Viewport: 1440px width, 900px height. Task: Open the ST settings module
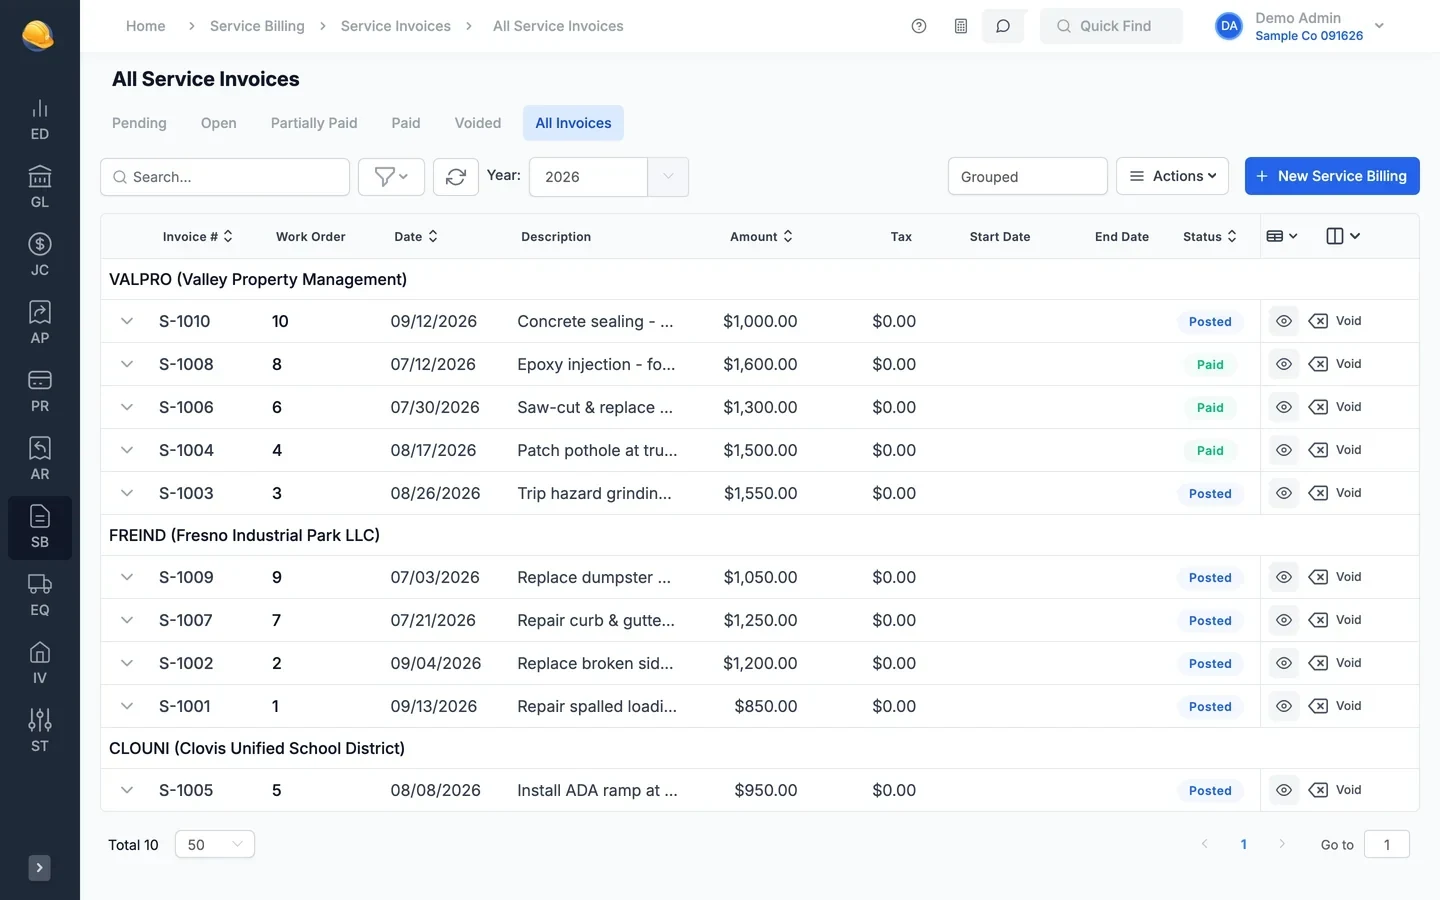(39, 732)
